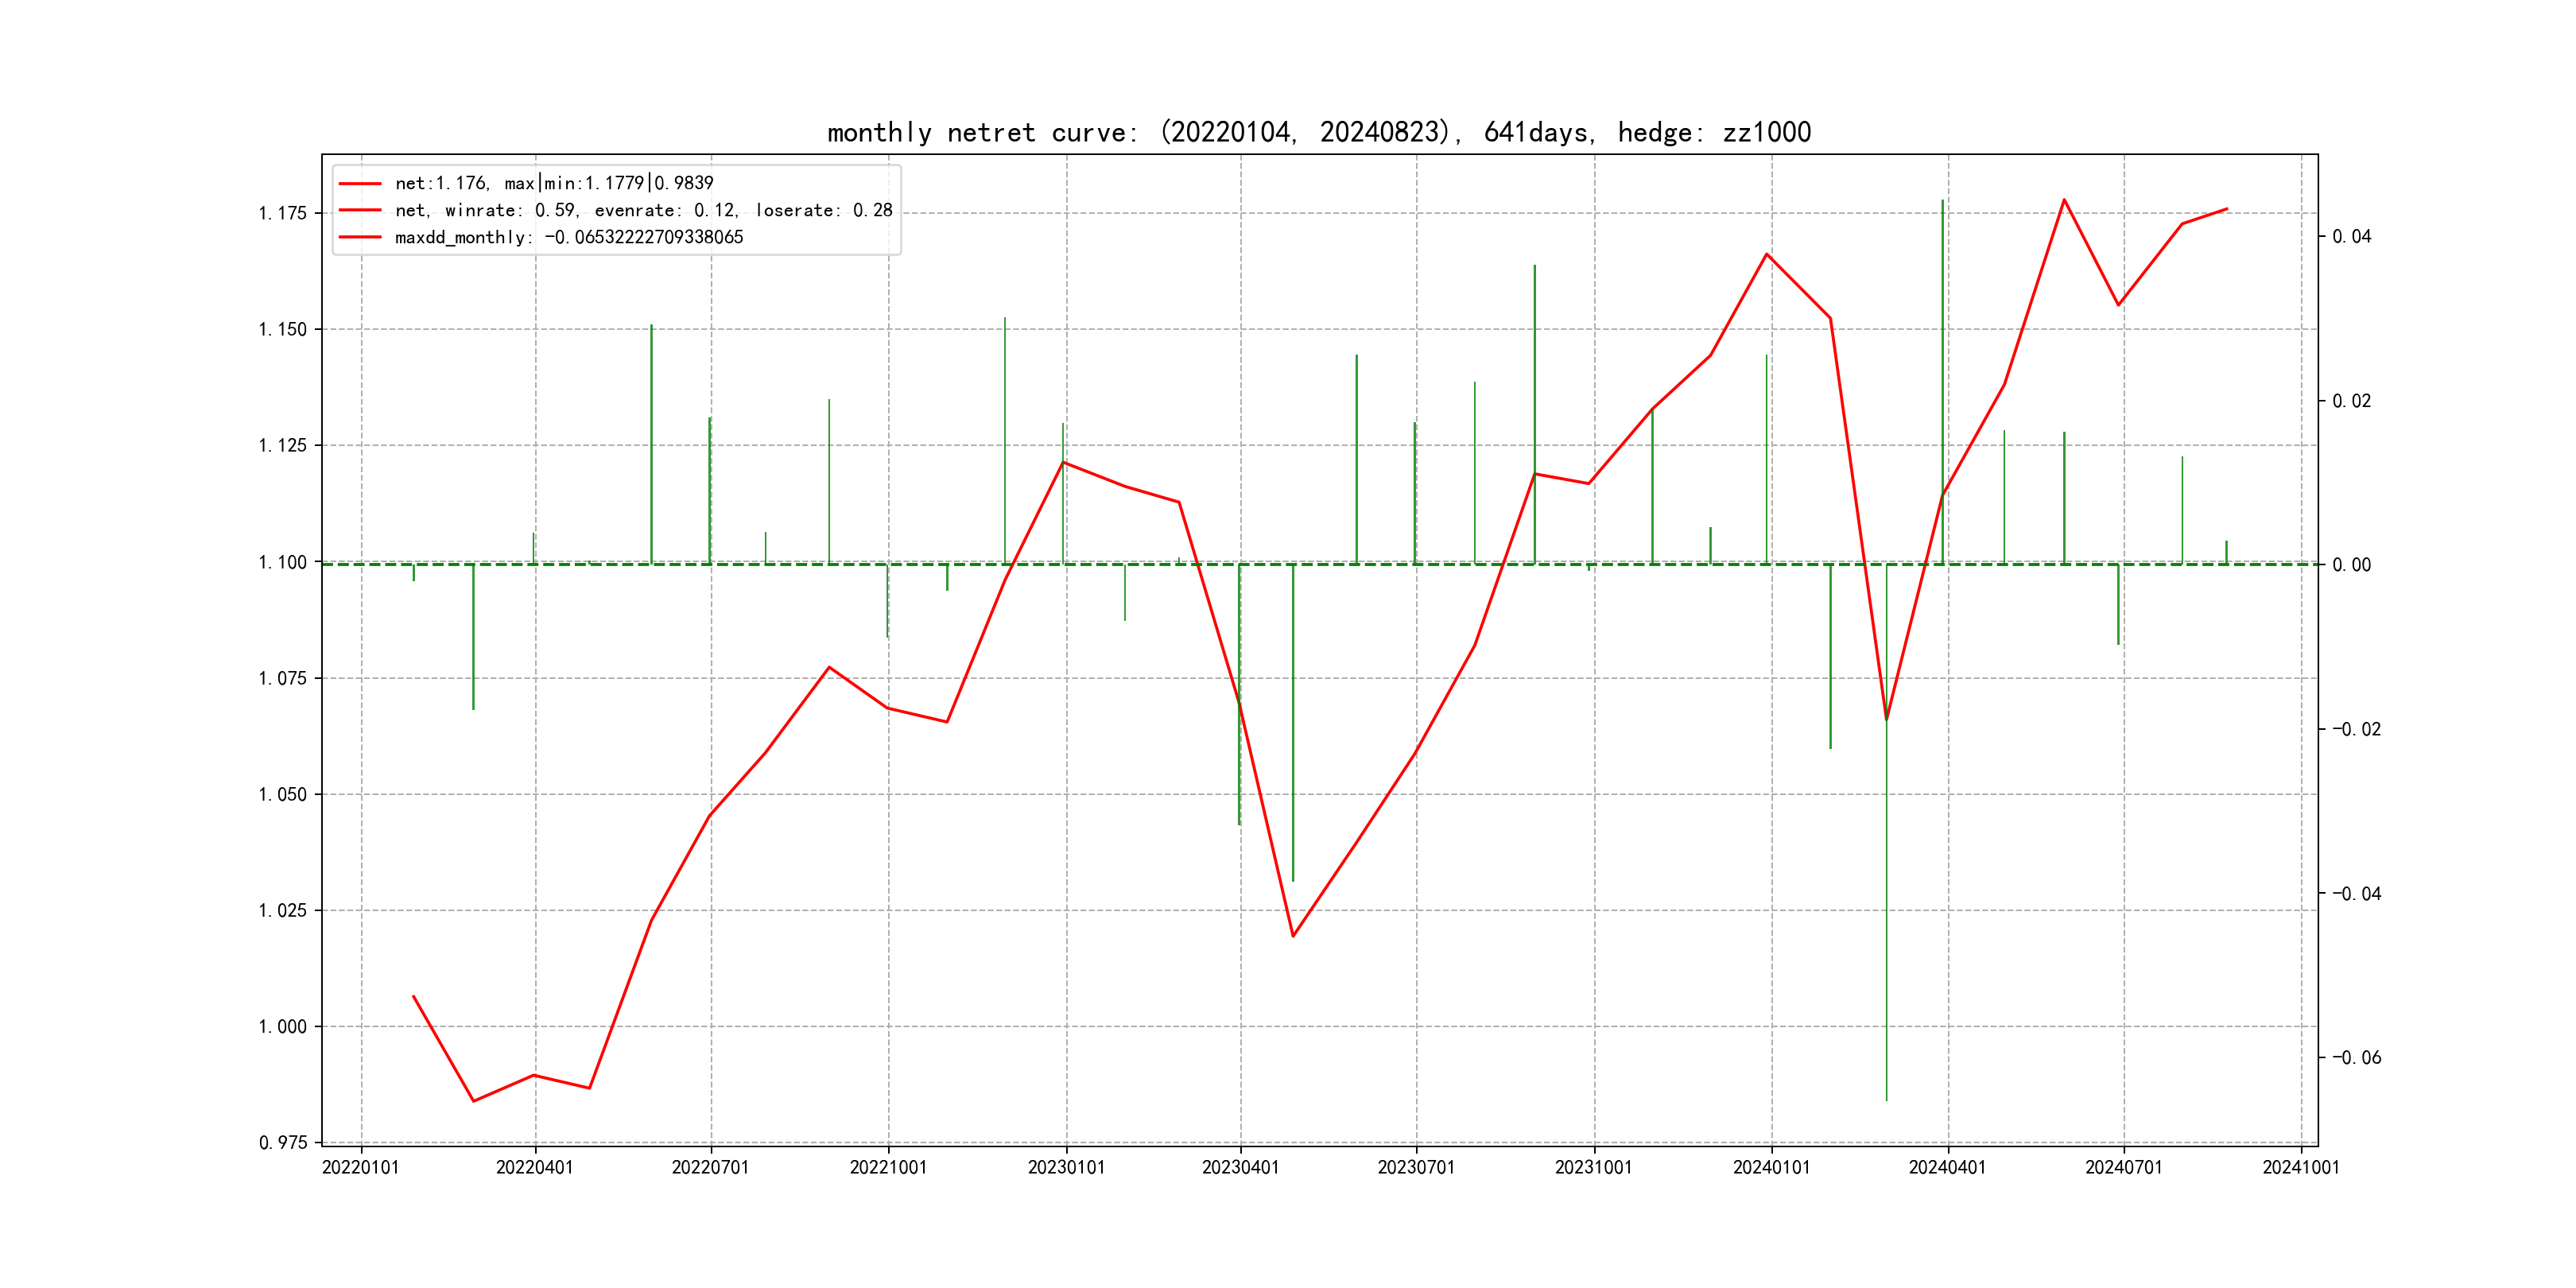
Task: Click the red line swatch beside 'net:1.176'
Action: 360,183
